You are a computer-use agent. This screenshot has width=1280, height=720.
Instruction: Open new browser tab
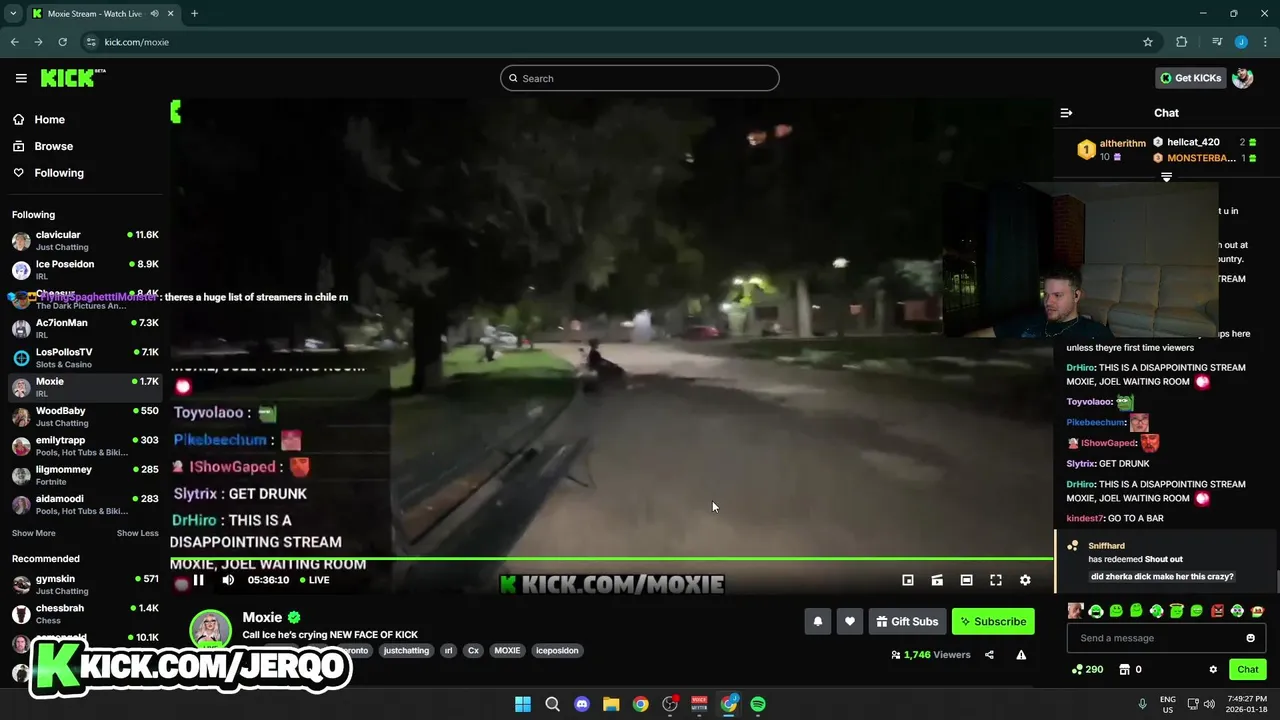pos(194,13)
